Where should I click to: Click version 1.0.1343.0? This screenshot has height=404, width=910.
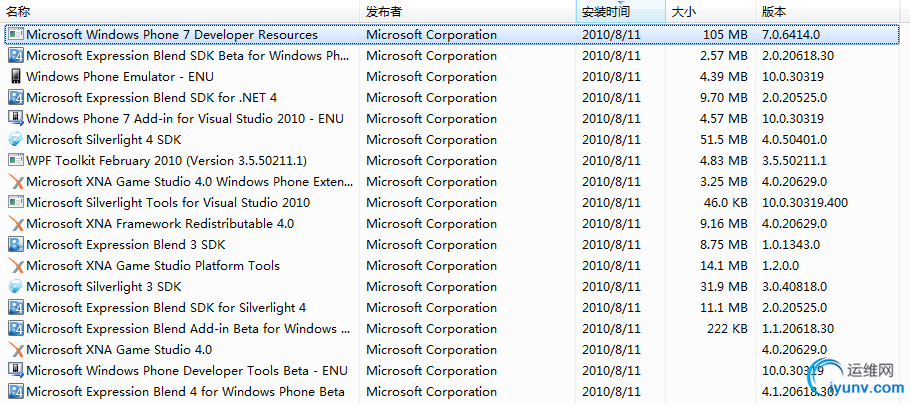point(790,244)
